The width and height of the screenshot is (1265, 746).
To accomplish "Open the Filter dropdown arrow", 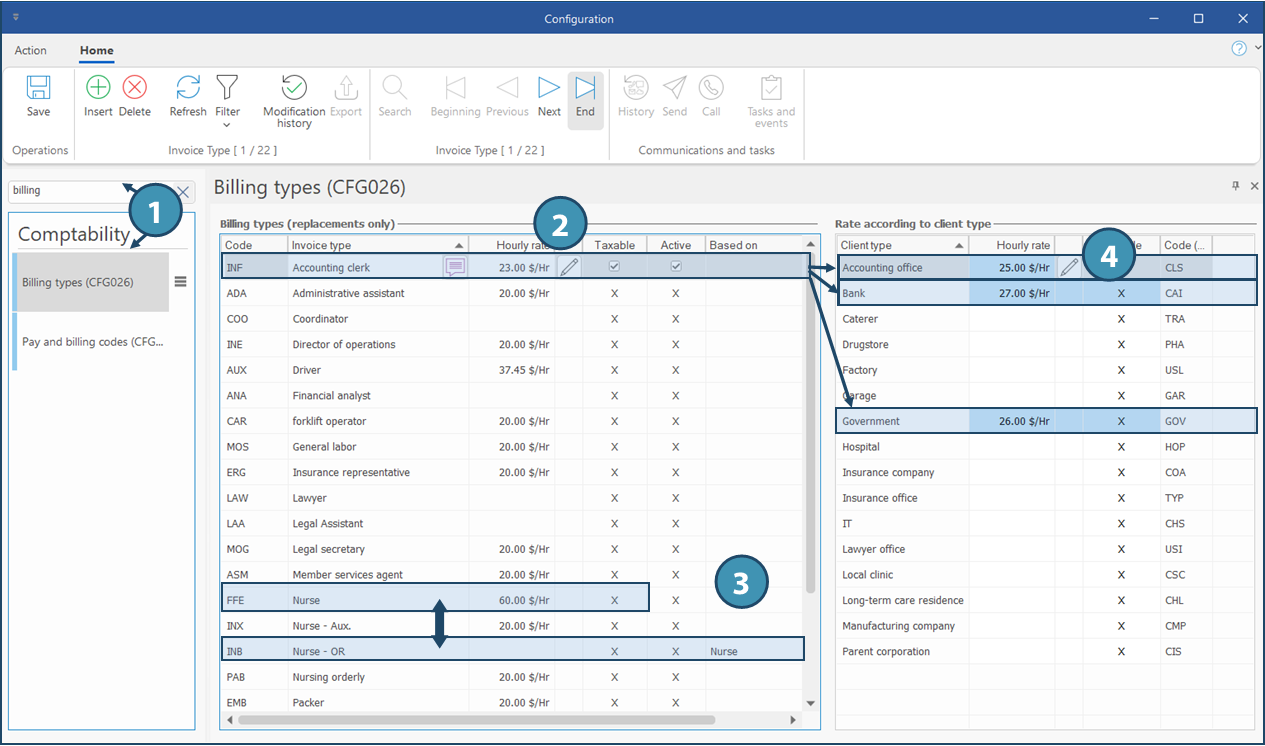I will pyautogui.click(x=227, y=125).
